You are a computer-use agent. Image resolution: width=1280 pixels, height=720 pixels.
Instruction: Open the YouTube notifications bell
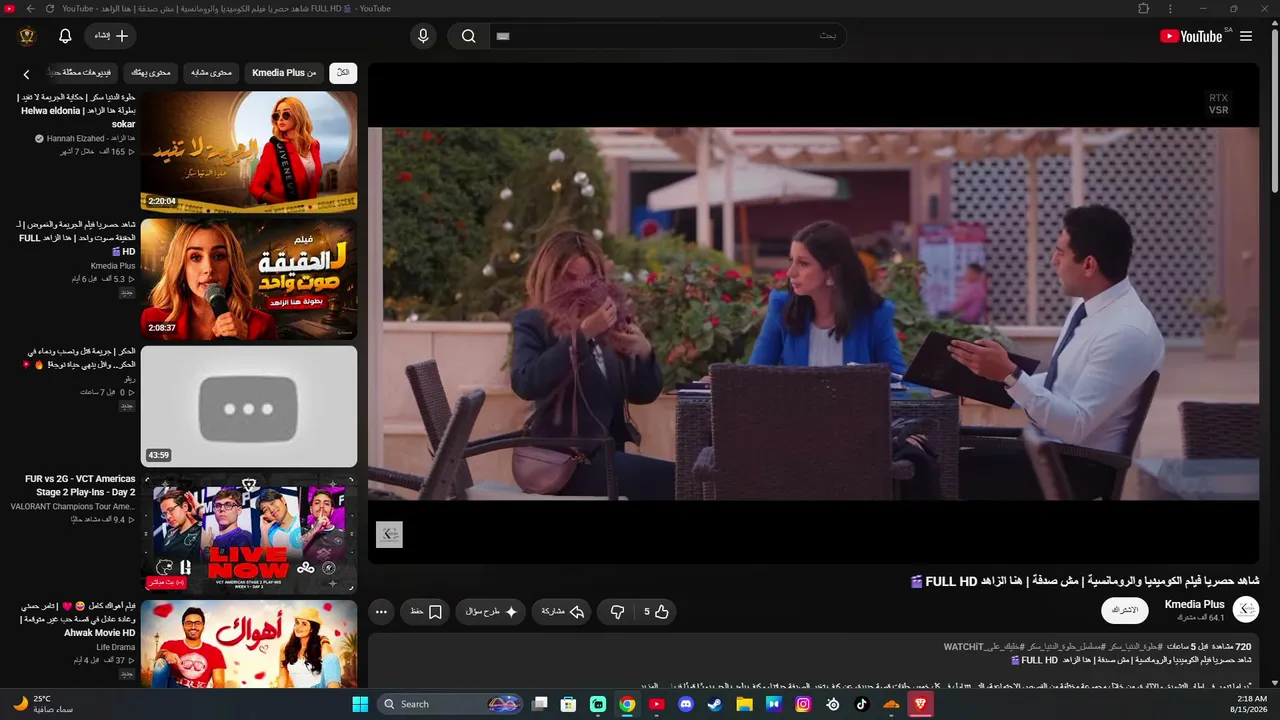65,36
